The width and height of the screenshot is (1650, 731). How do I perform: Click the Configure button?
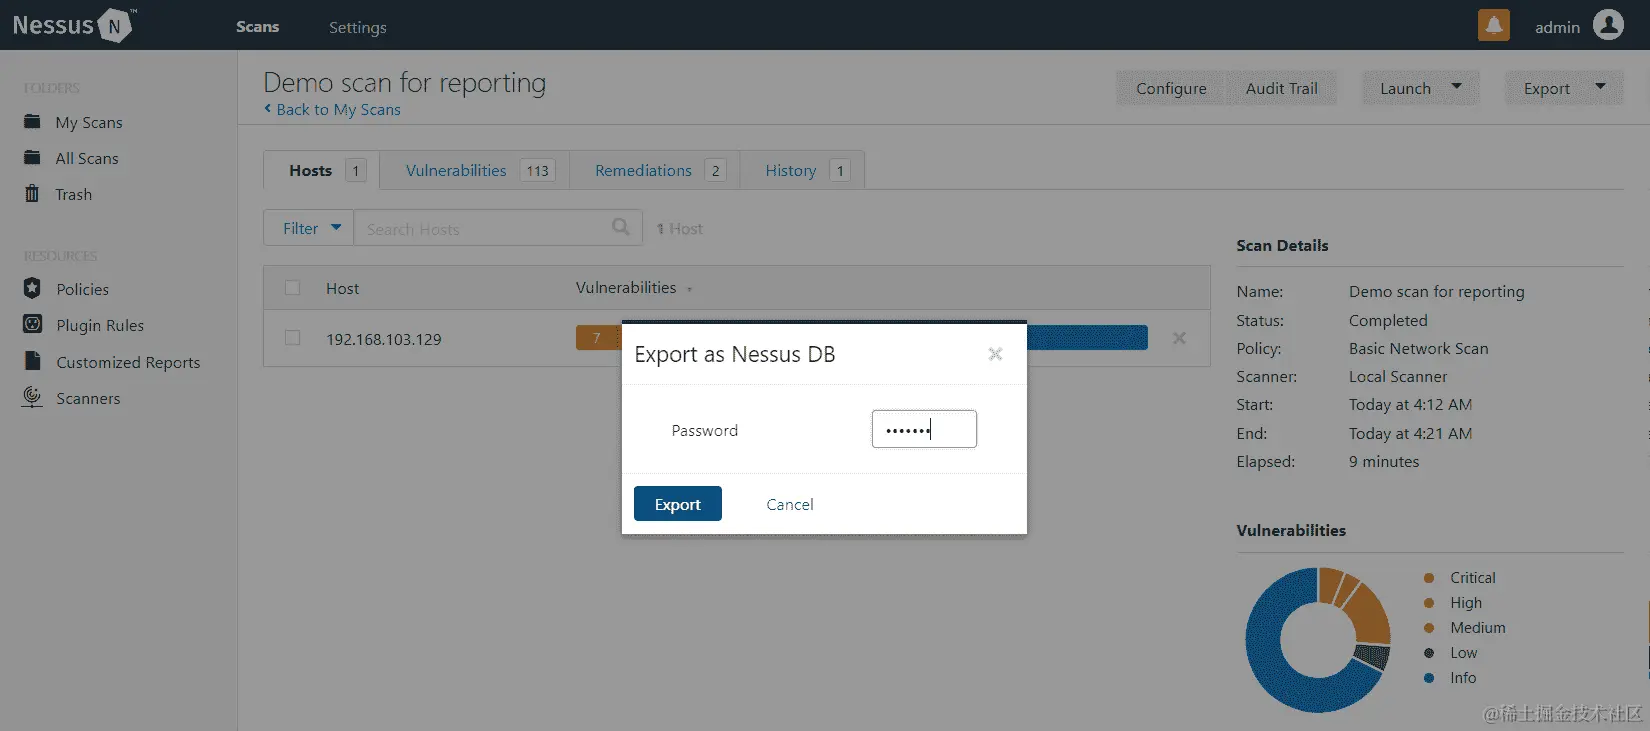pyautogui.click(x=1171, y=88)
